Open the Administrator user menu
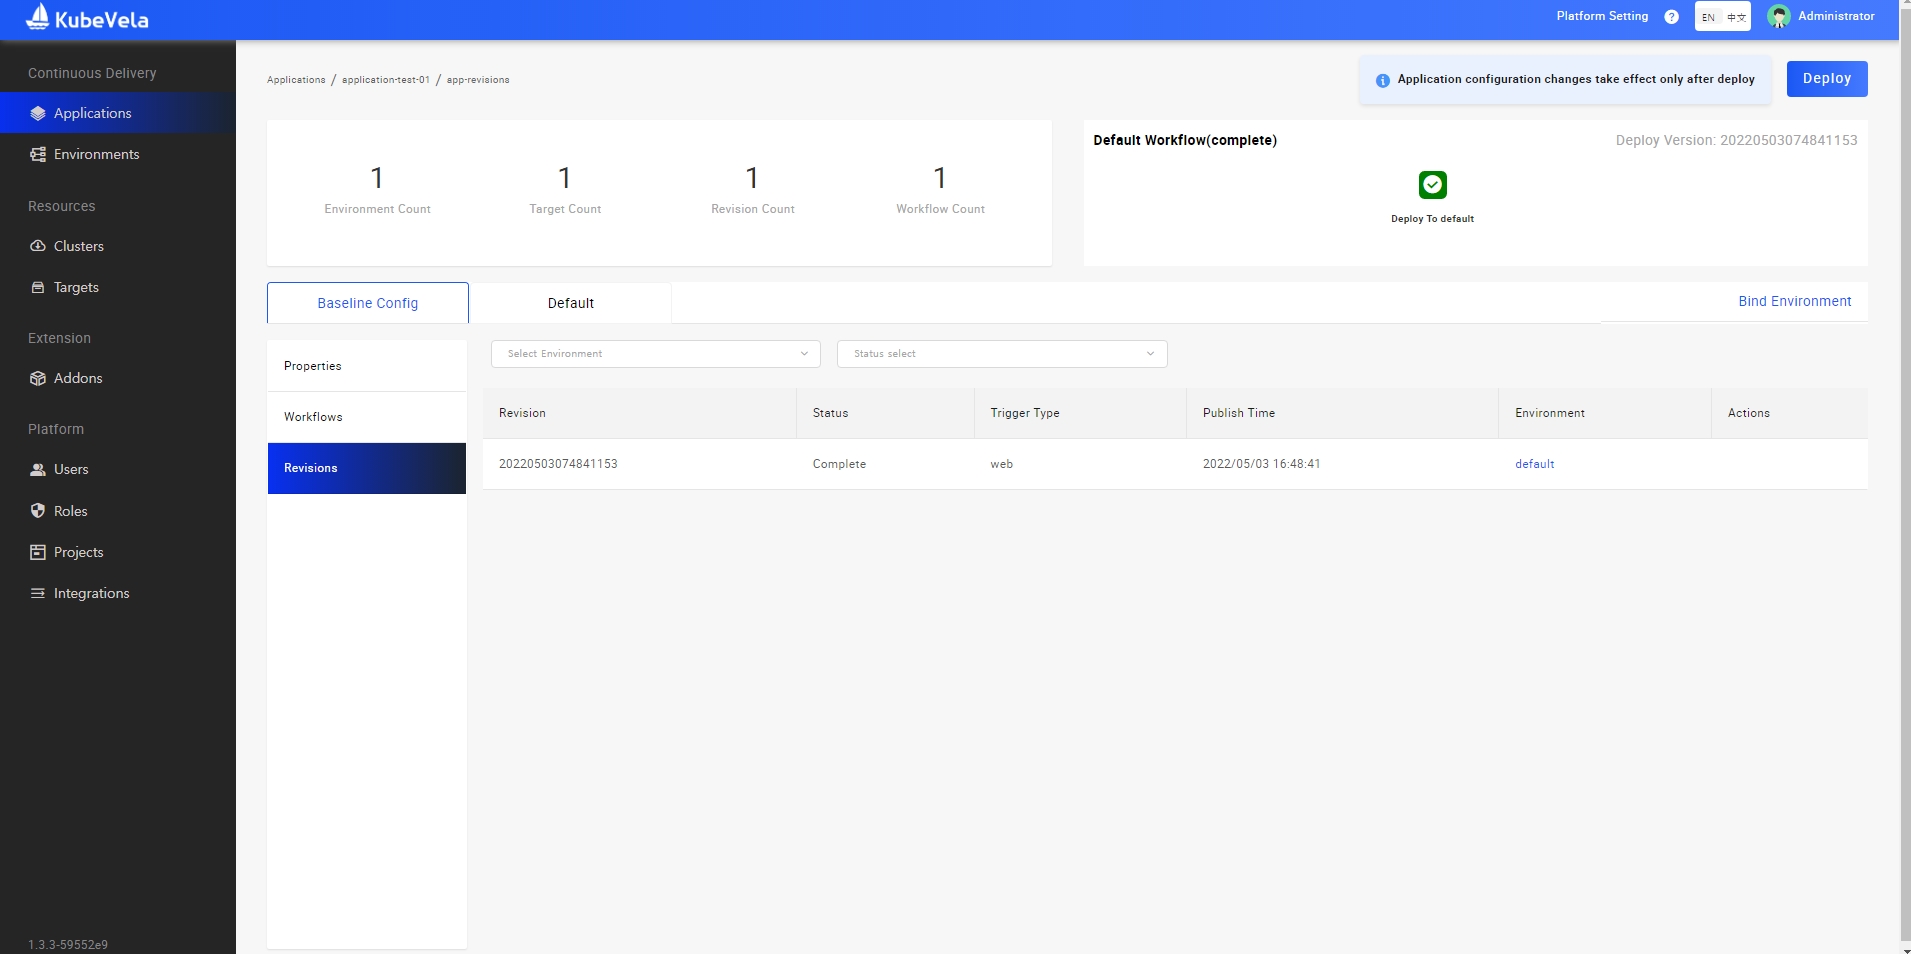 point(1821,17)
